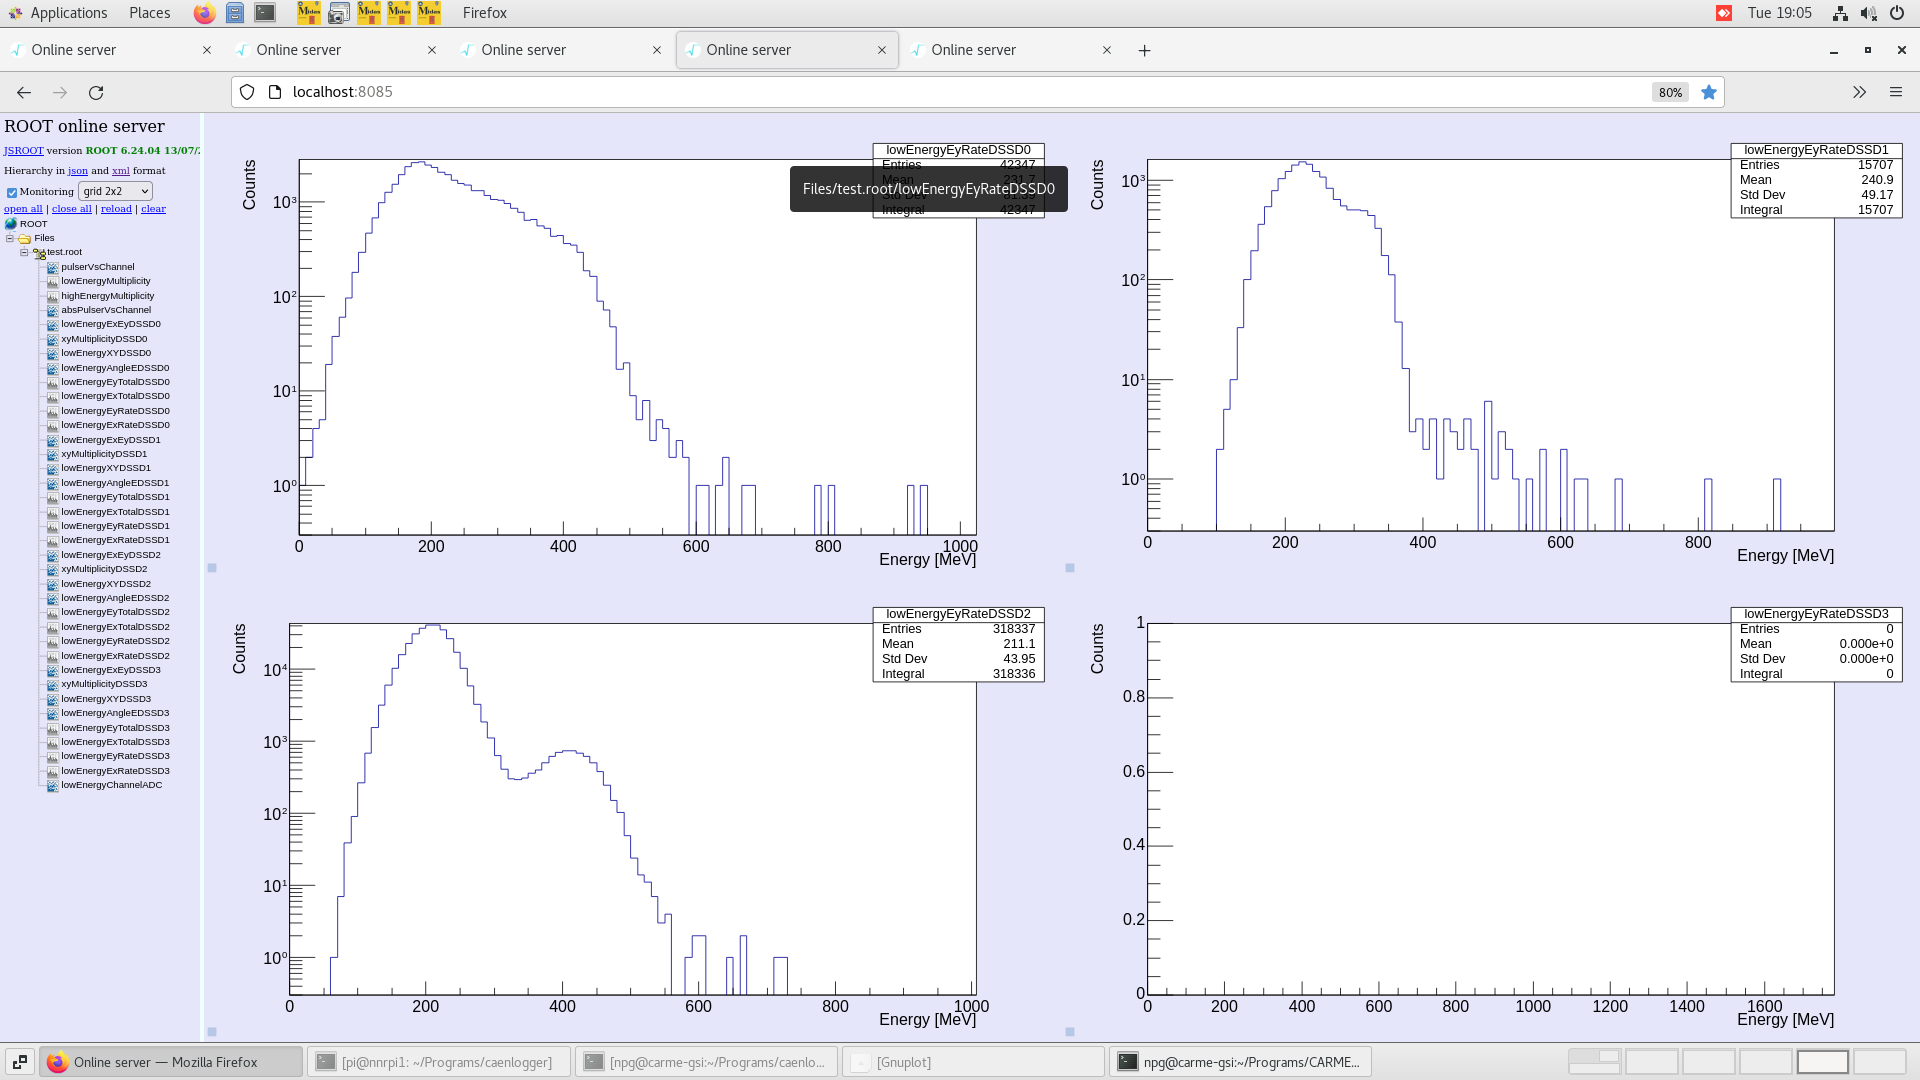Click the Files folder icon in the tree

[24, 238]
